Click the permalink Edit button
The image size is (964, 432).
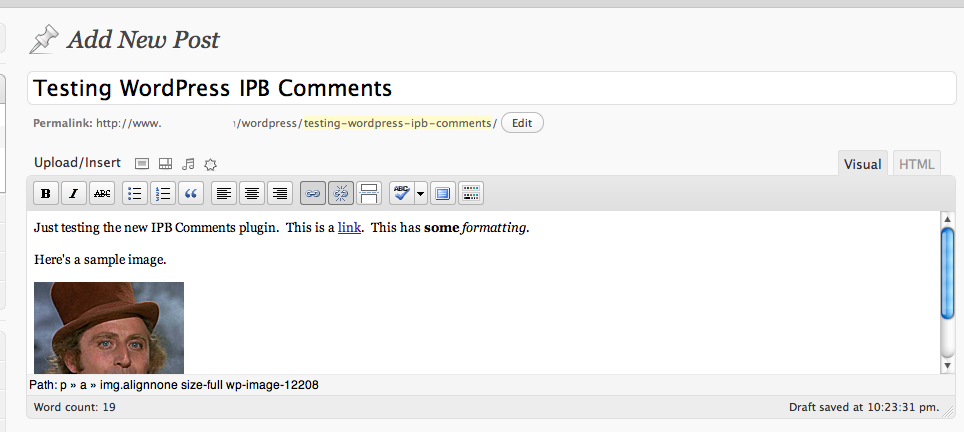pos(522,123)
